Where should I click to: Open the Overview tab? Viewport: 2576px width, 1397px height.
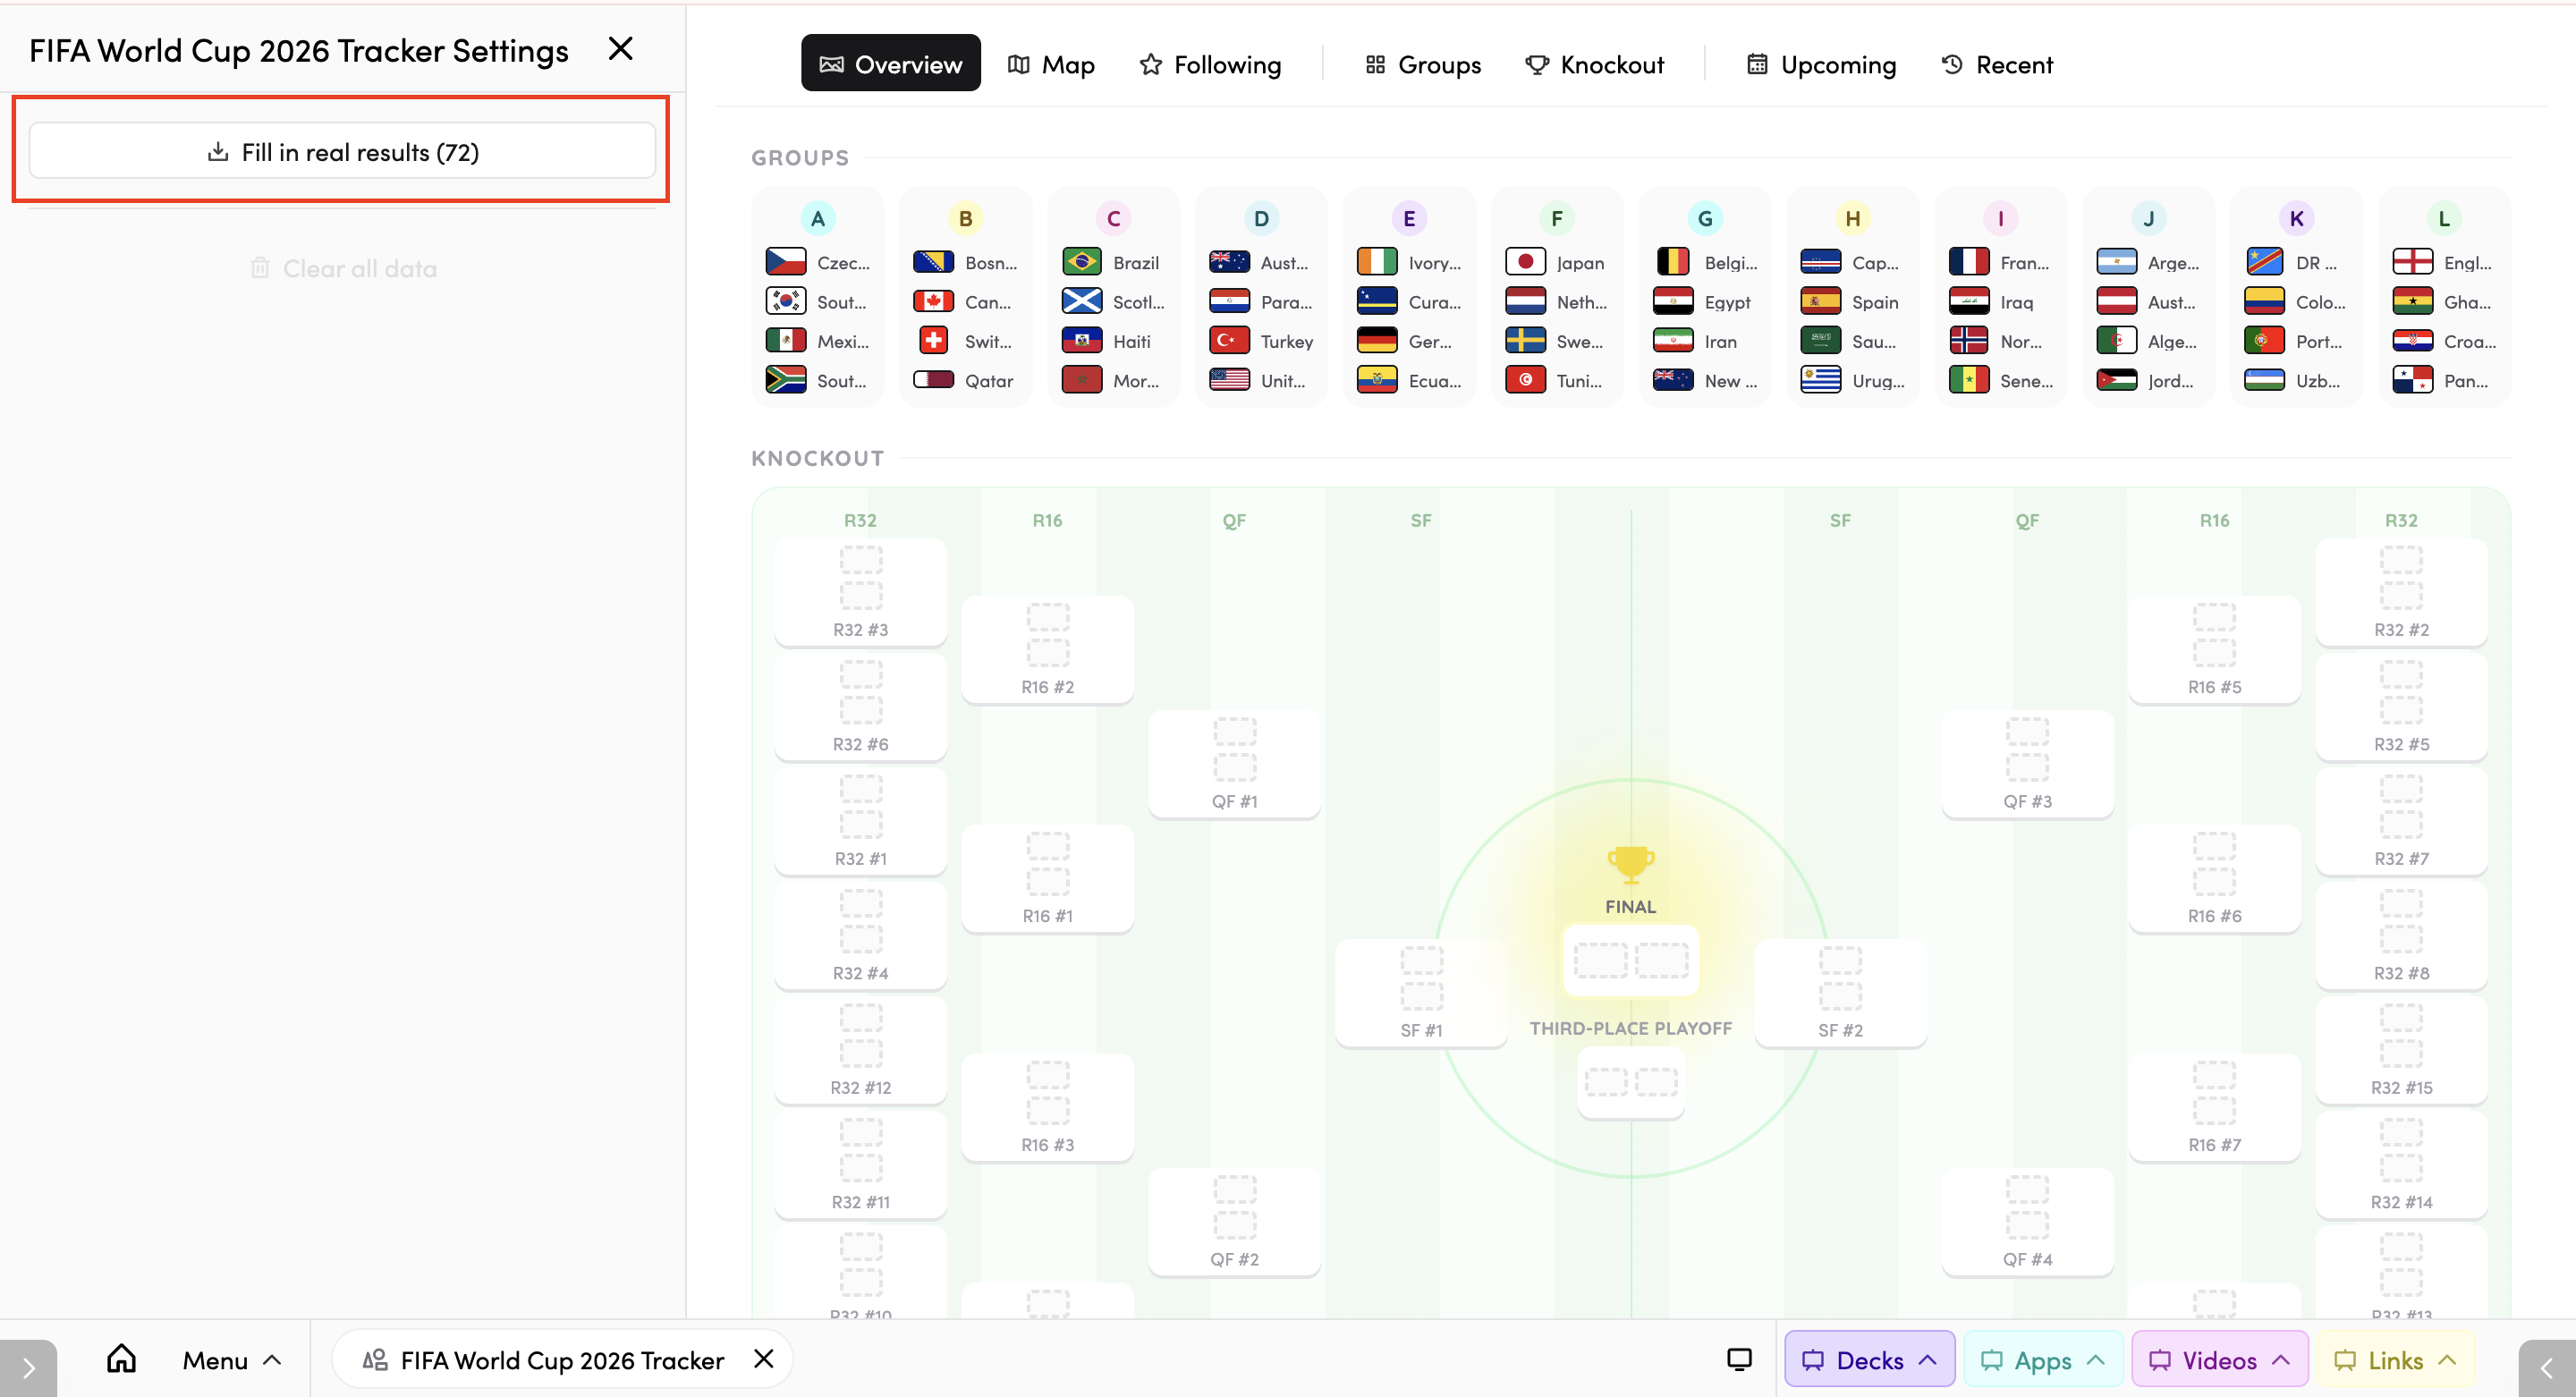coord(890,64)
